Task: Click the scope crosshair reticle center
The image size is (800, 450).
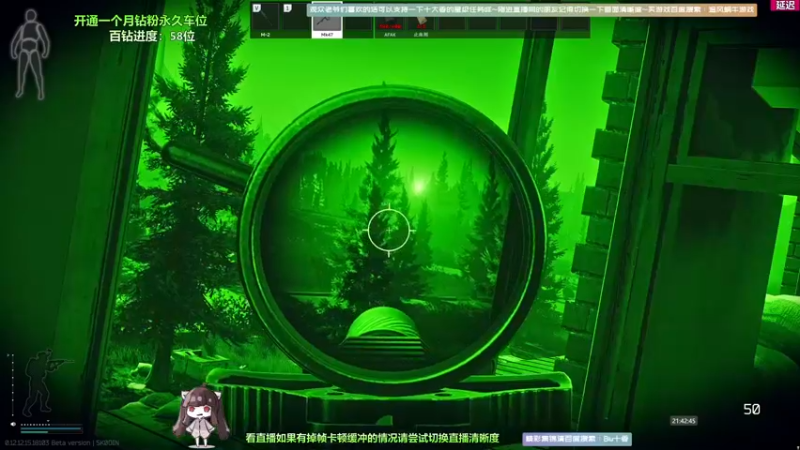Action: [389, 231]
